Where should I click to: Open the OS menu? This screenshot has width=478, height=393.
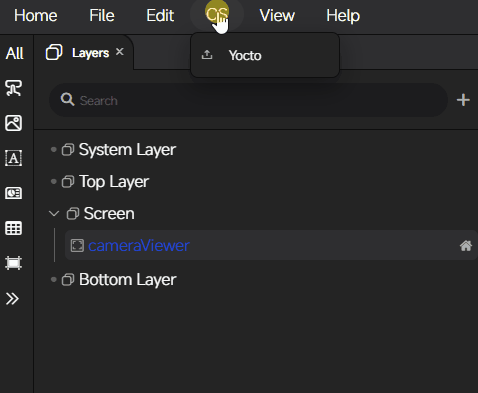click(x=217, y=15)
